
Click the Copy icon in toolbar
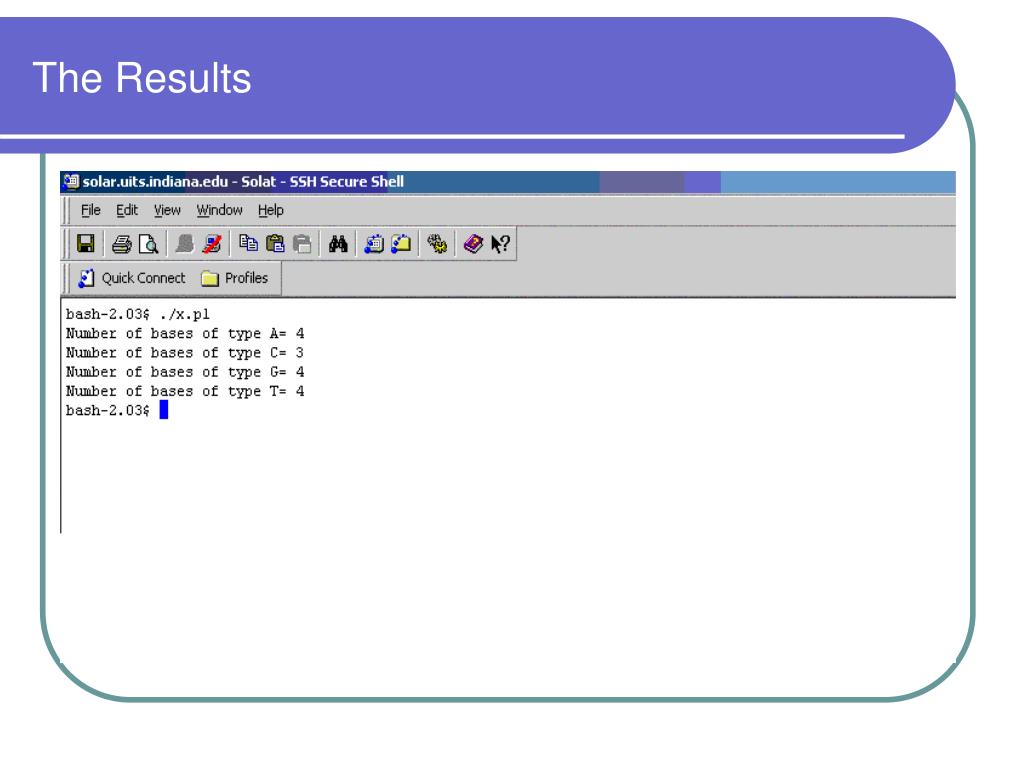248,244
